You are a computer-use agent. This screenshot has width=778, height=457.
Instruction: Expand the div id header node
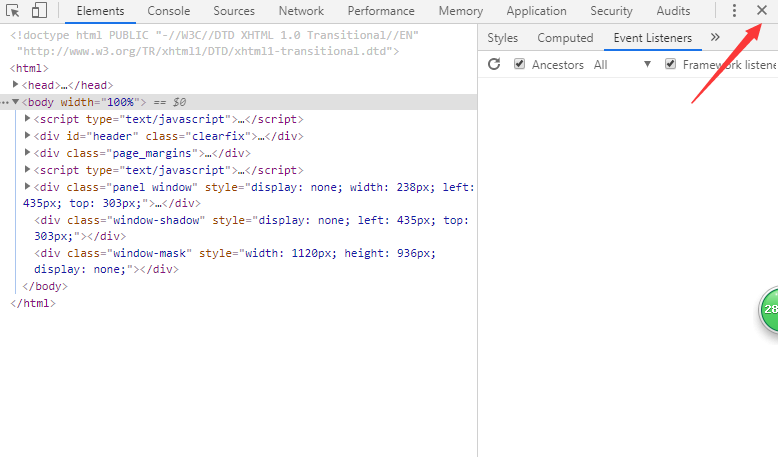(x=28, y=135)
